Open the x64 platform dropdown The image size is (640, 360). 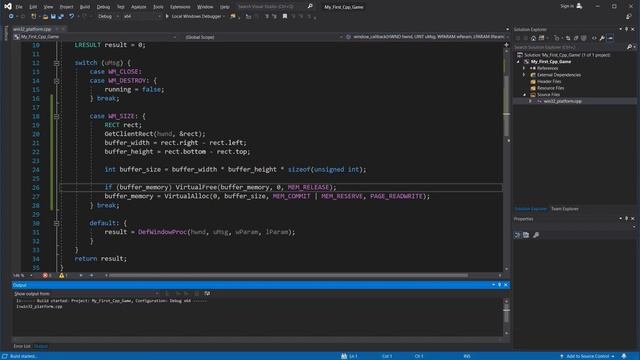point(142,16)
